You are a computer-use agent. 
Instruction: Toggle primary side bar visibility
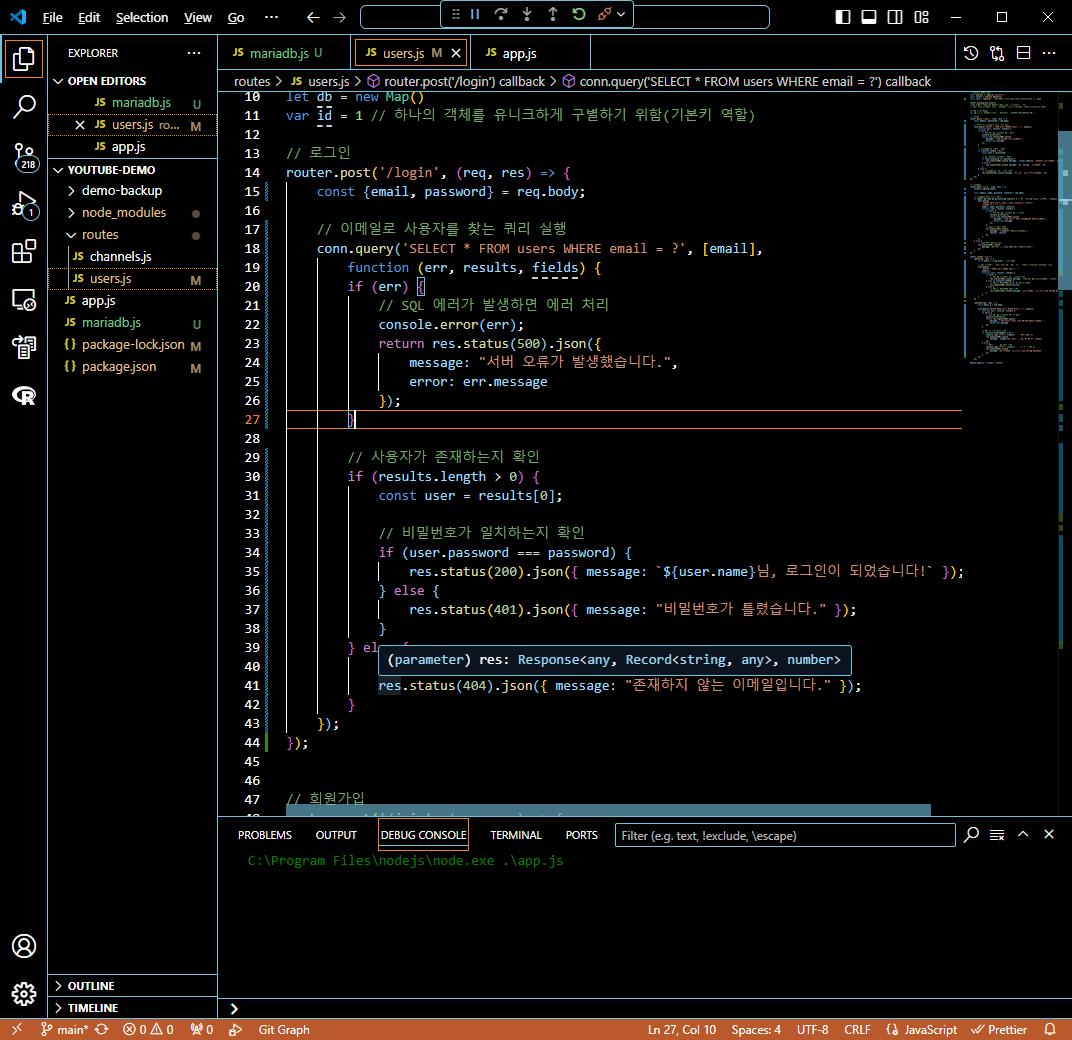coord(843,17)
